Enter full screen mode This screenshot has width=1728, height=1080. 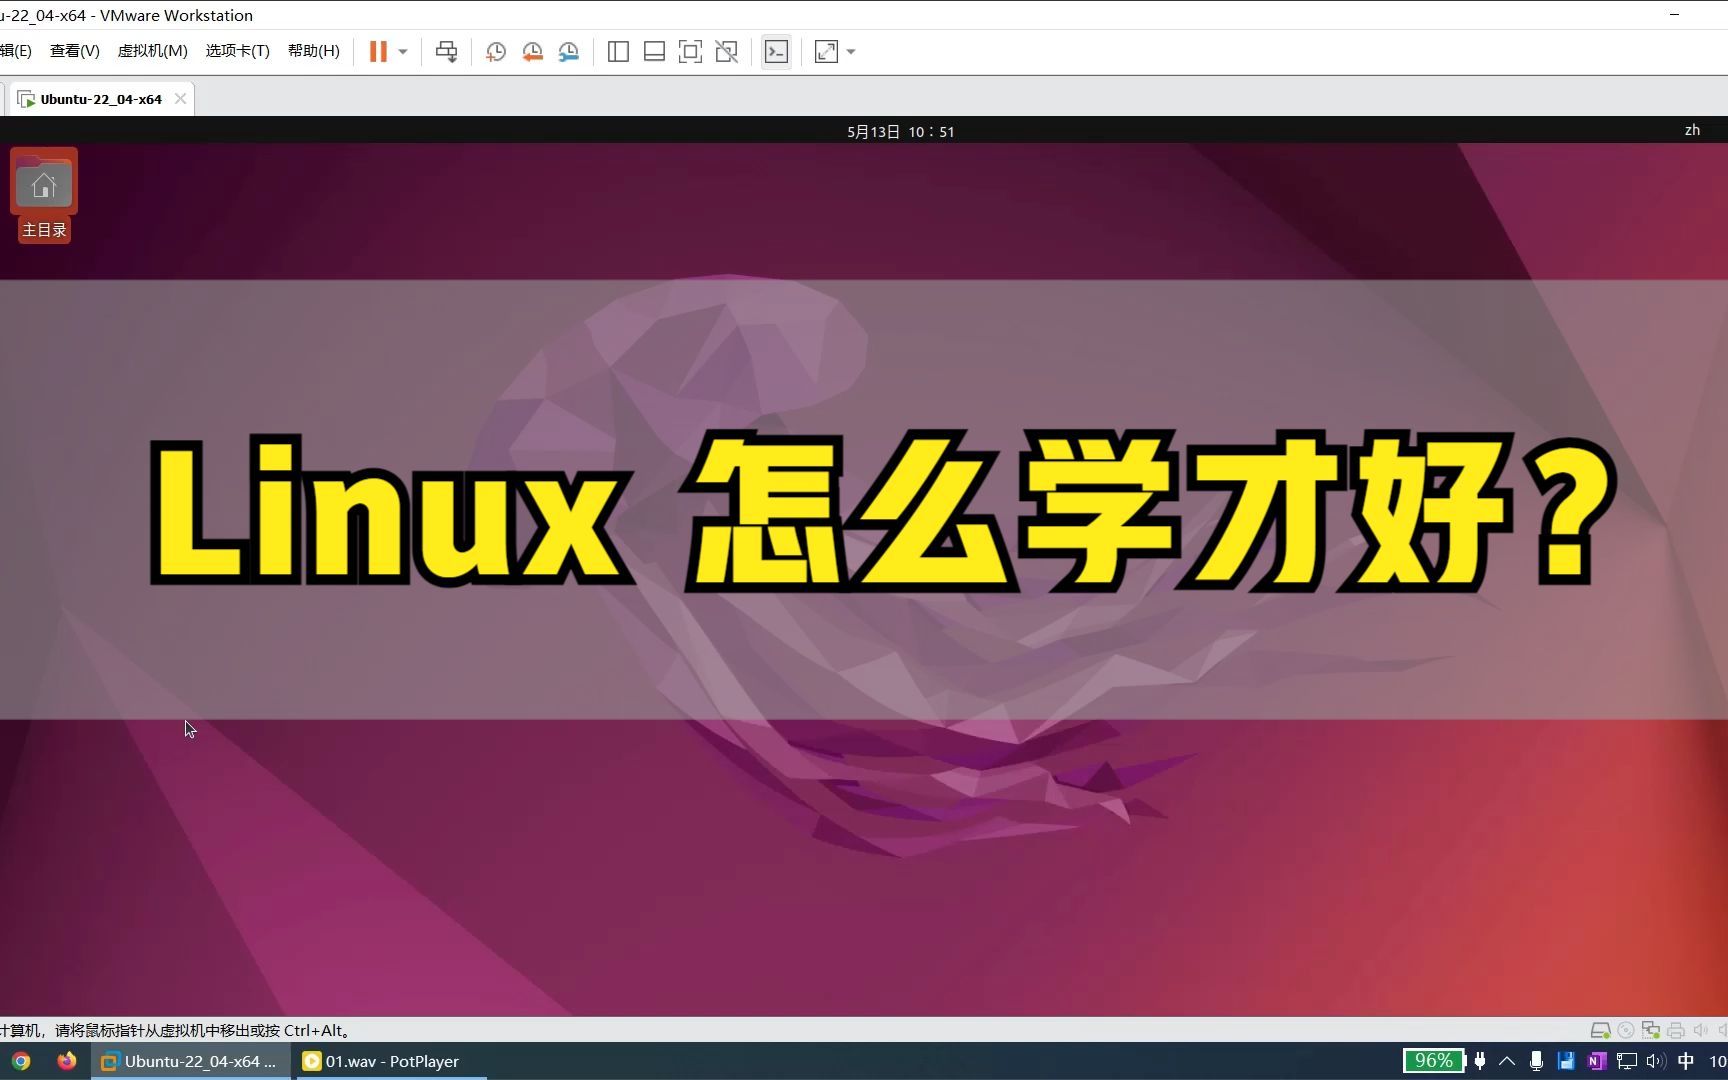[x=690, y=51]
